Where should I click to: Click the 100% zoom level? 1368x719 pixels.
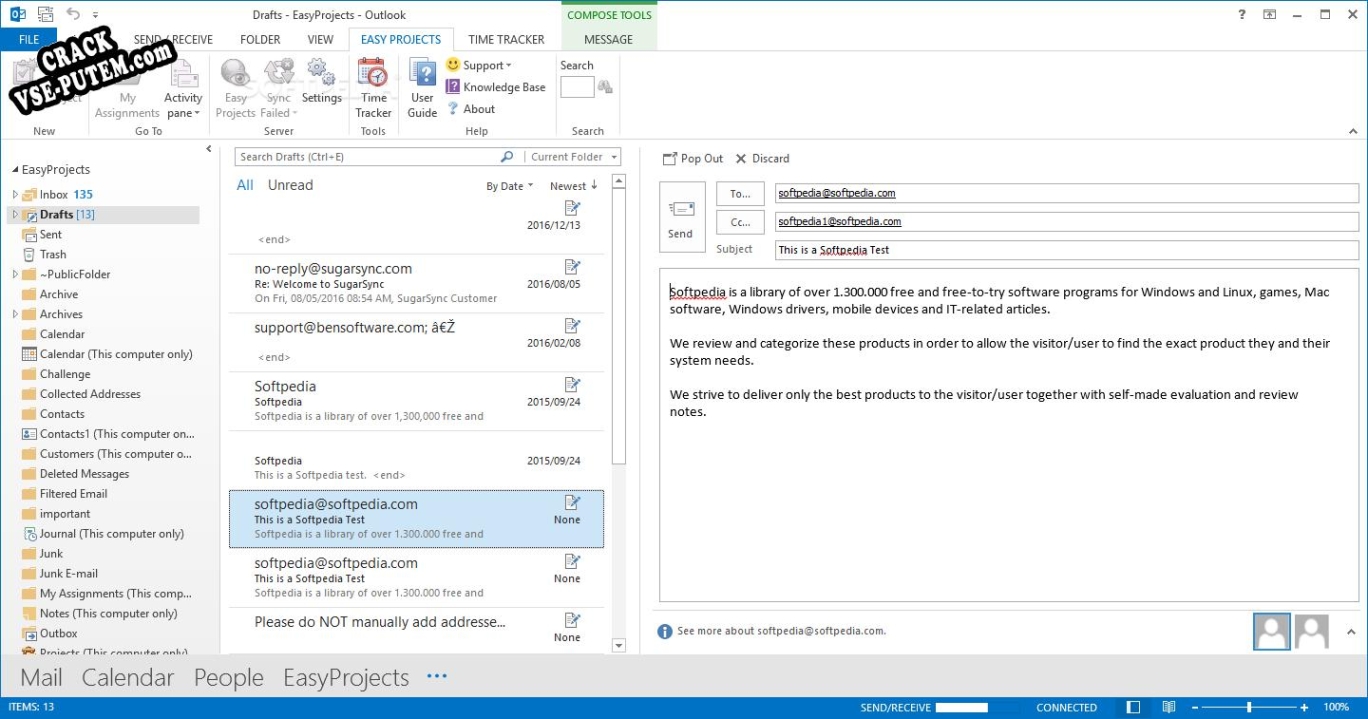1336,707
